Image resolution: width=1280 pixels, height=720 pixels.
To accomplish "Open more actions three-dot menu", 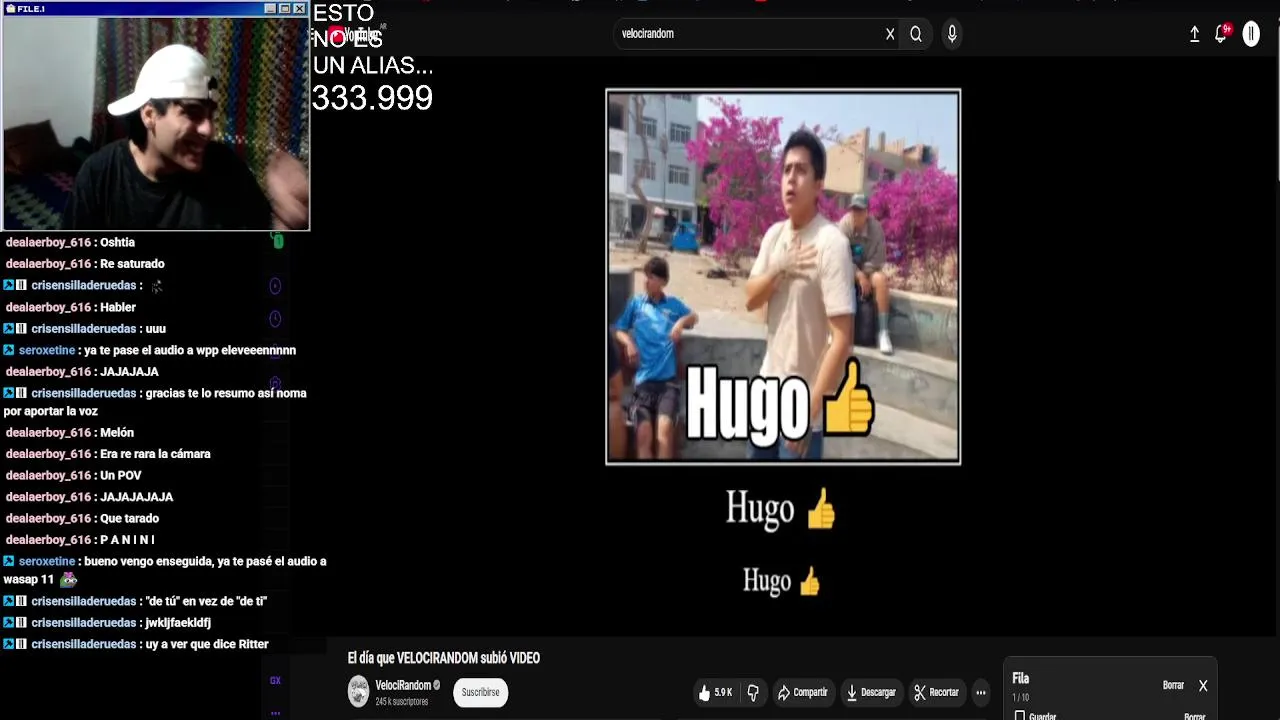I will pos(981,692).
